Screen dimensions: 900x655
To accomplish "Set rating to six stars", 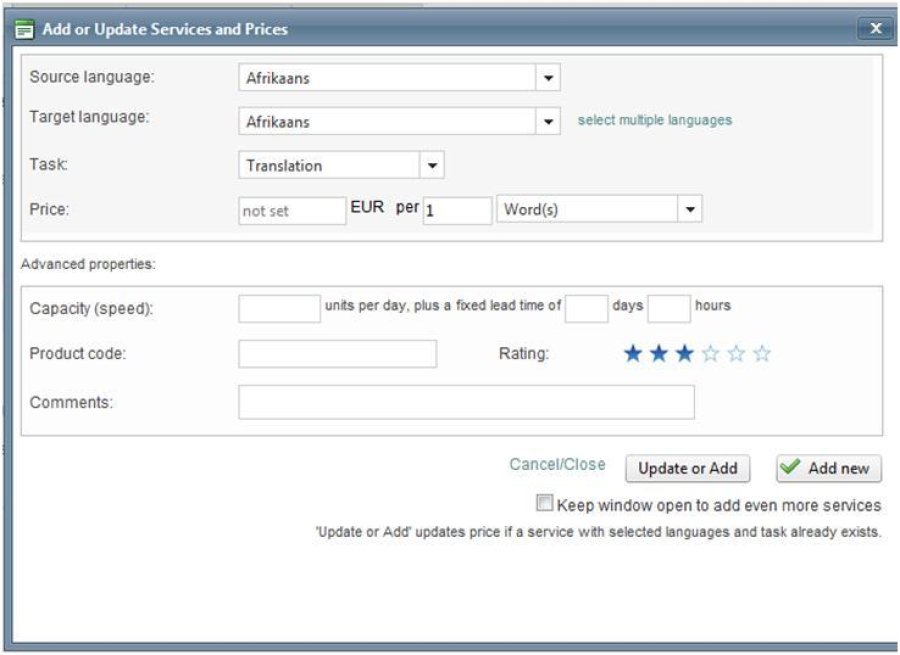I will tap(762, 354).
